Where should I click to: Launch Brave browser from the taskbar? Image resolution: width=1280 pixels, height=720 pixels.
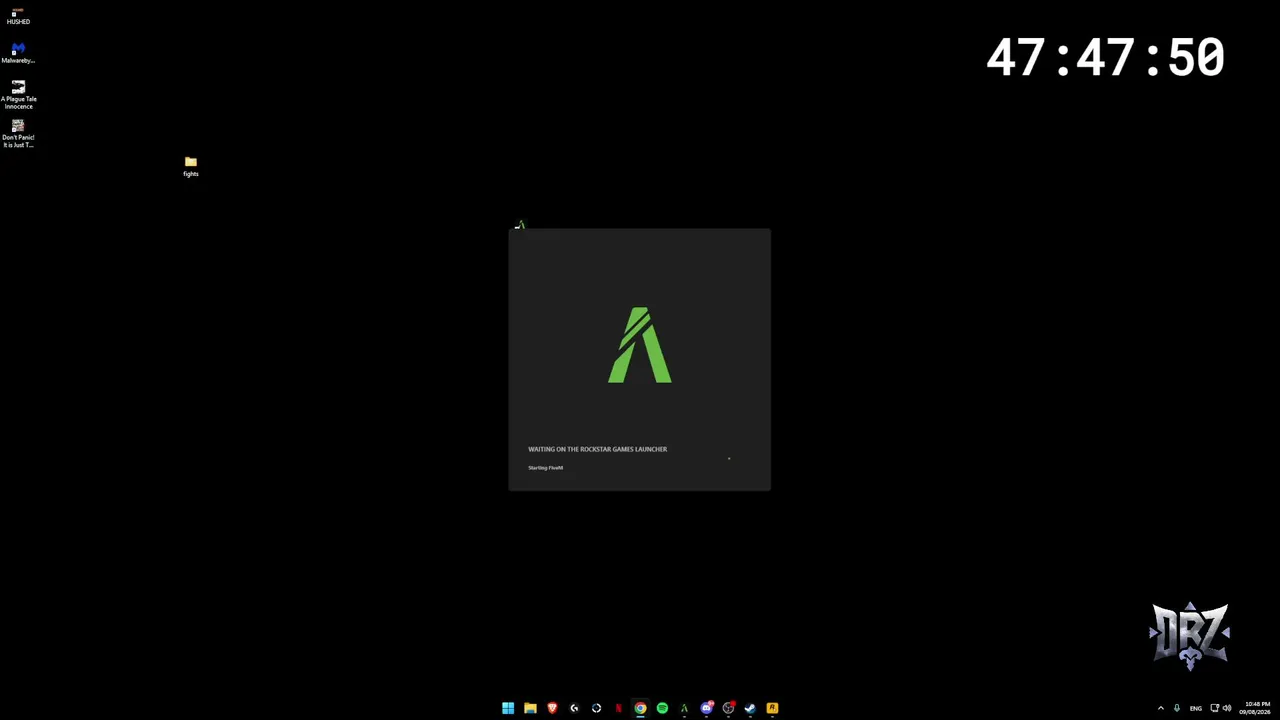pyautogui.click(x=552, y=708)
